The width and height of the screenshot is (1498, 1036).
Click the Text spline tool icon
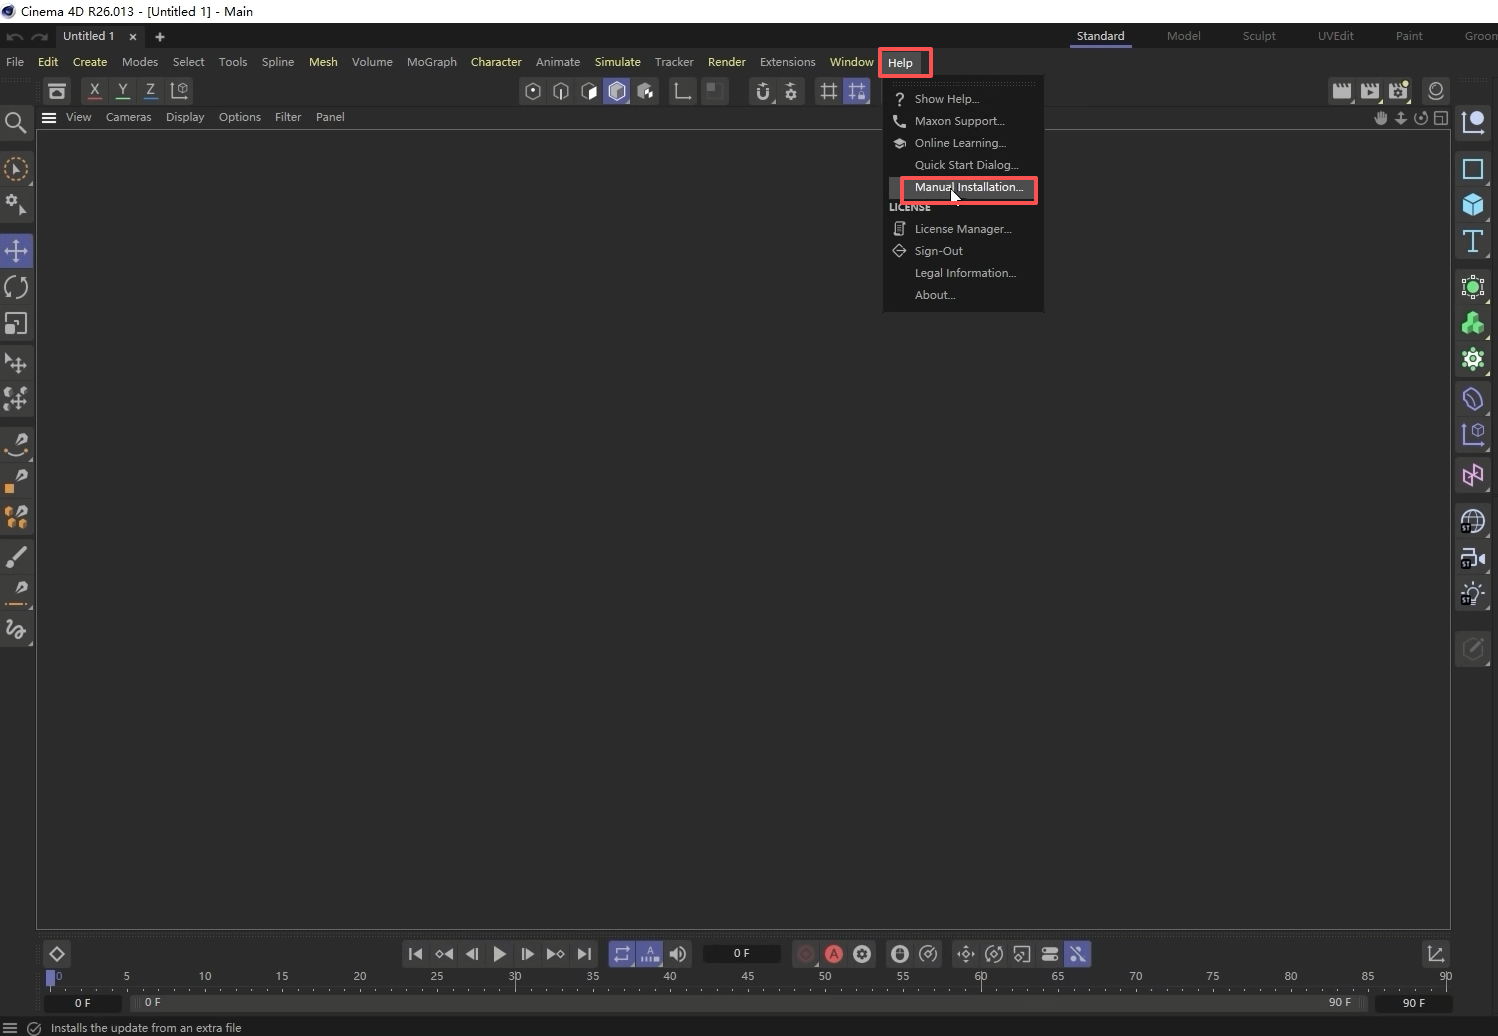point(1472,241)
